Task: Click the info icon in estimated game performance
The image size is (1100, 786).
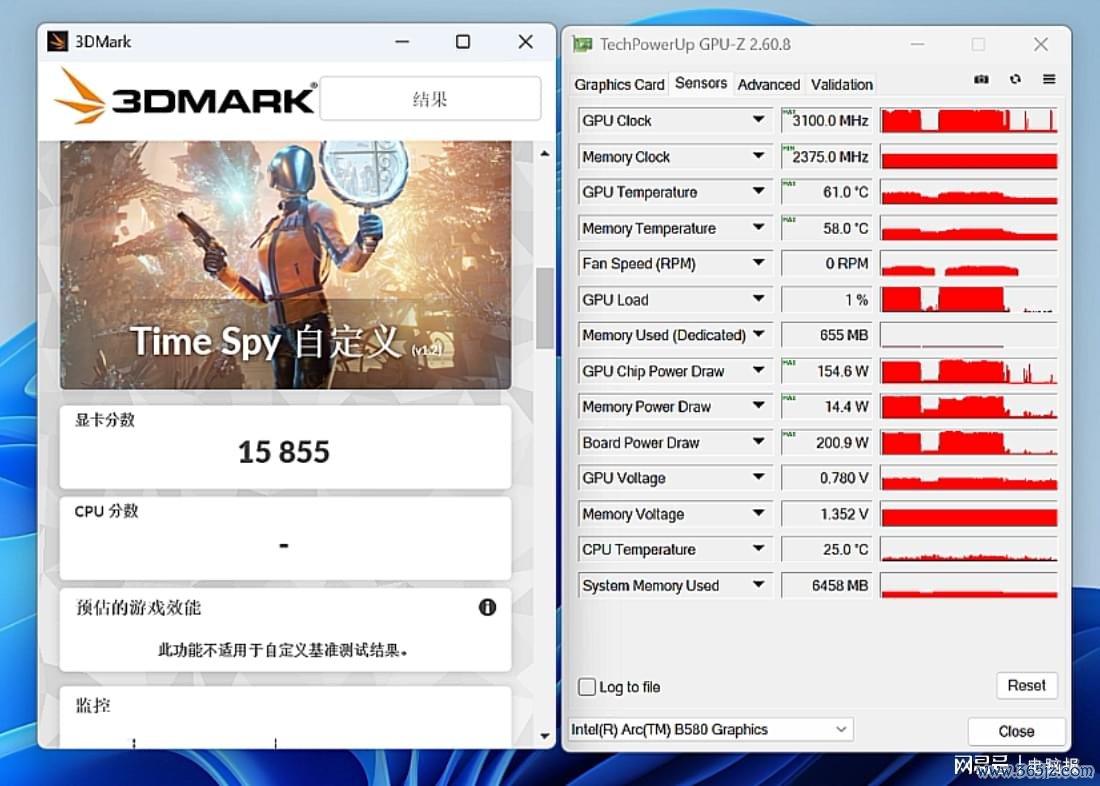Action: 488,607
